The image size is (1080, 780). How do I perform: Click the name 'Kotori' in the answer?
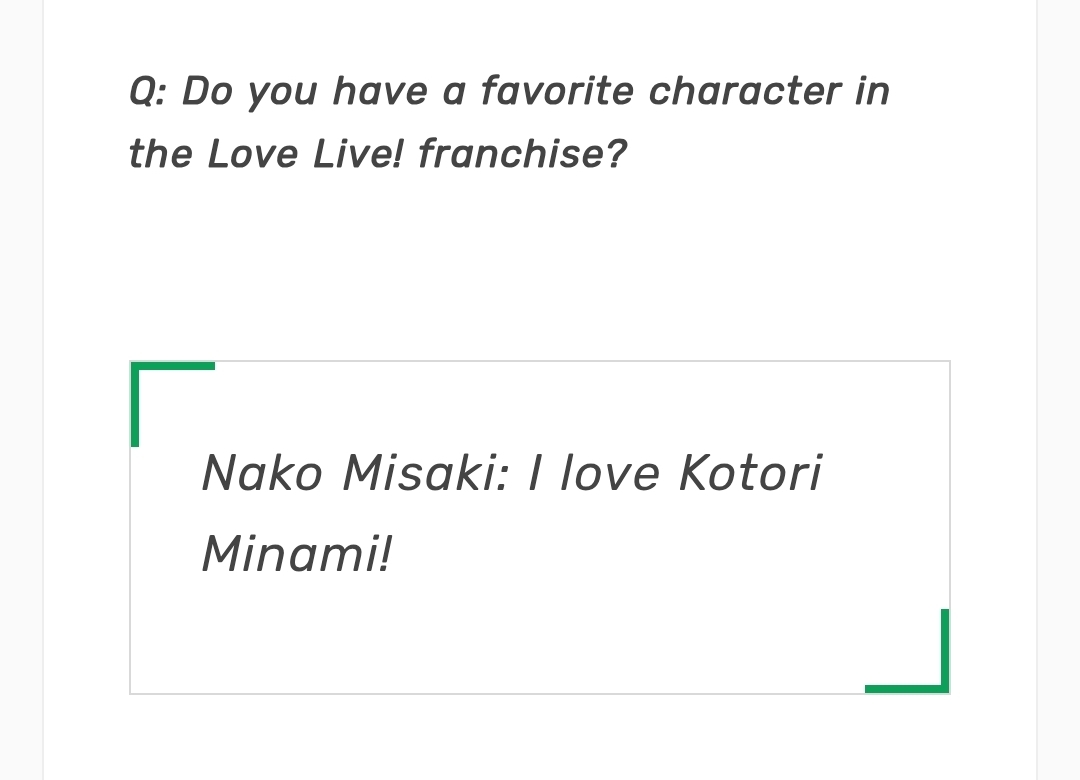(750, 473)
